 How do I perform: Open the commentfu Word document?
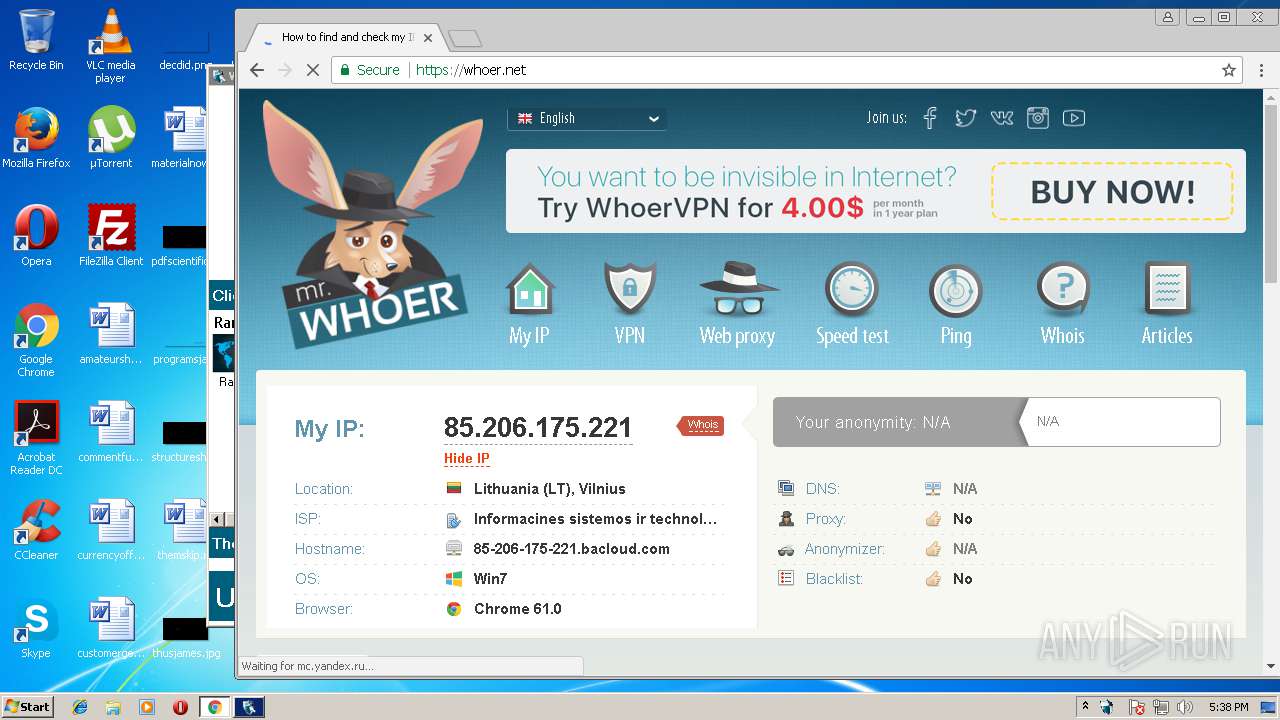[111, 432]
